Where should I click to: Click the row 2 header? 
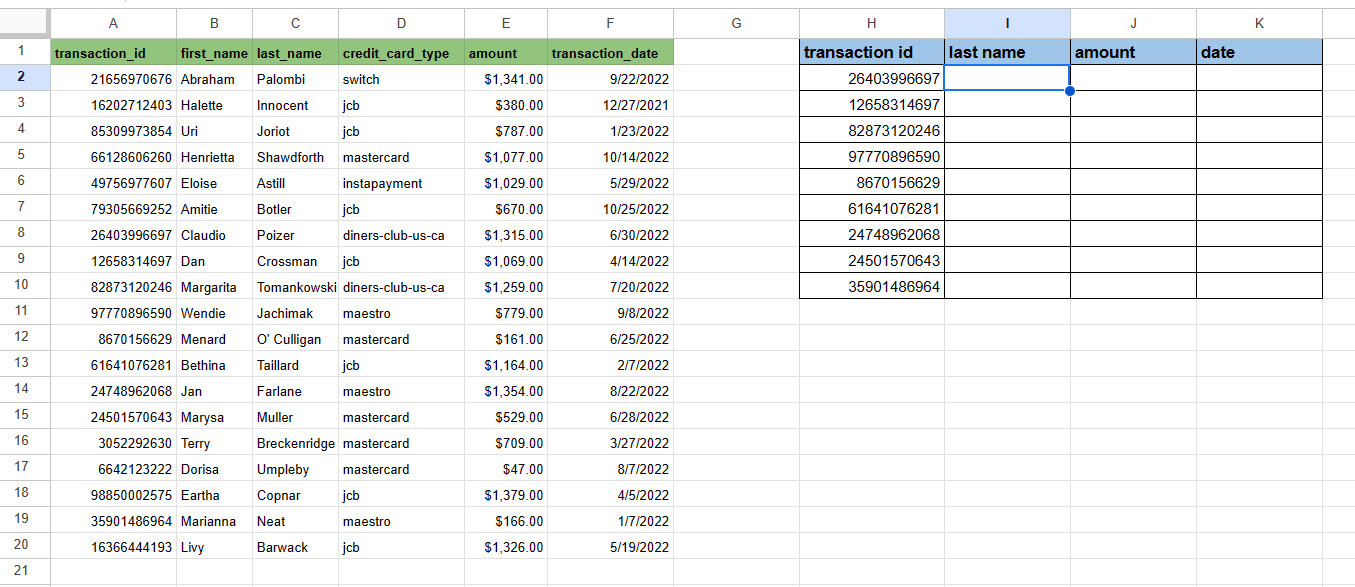click(x=21, y=78)
